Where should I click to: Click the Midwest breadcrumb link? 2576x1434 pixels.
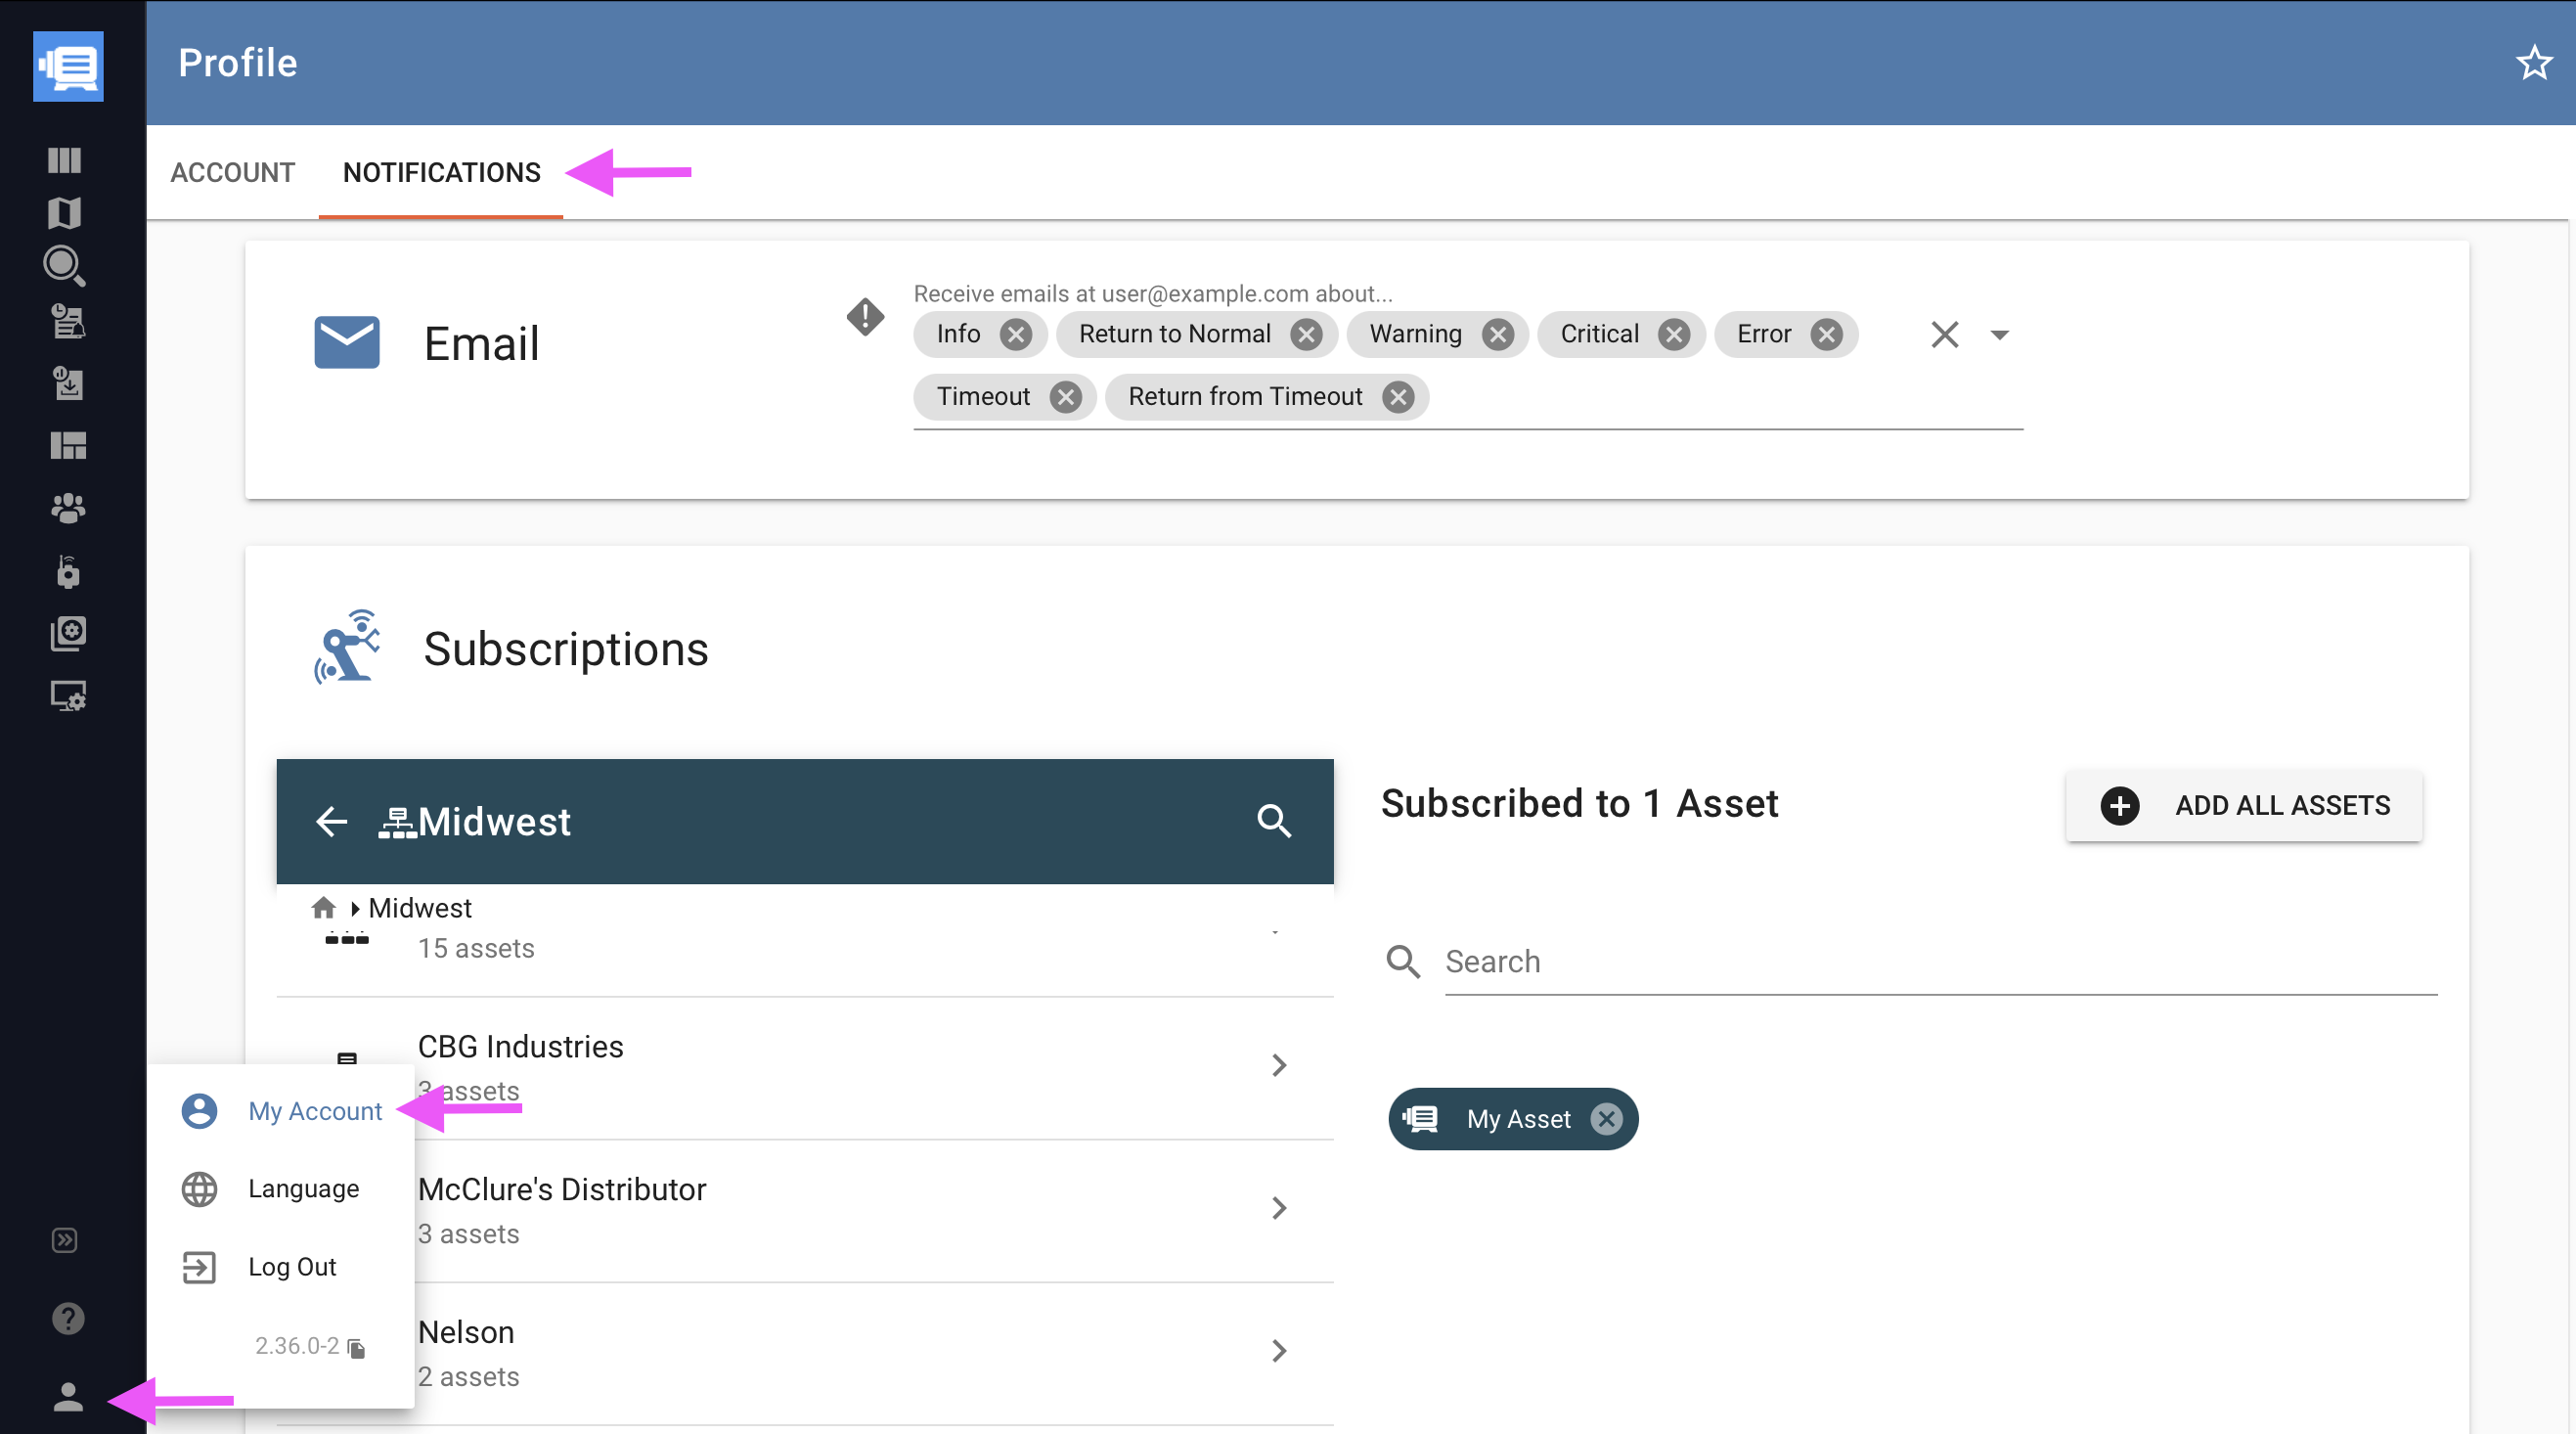click(x=420, y=908)
